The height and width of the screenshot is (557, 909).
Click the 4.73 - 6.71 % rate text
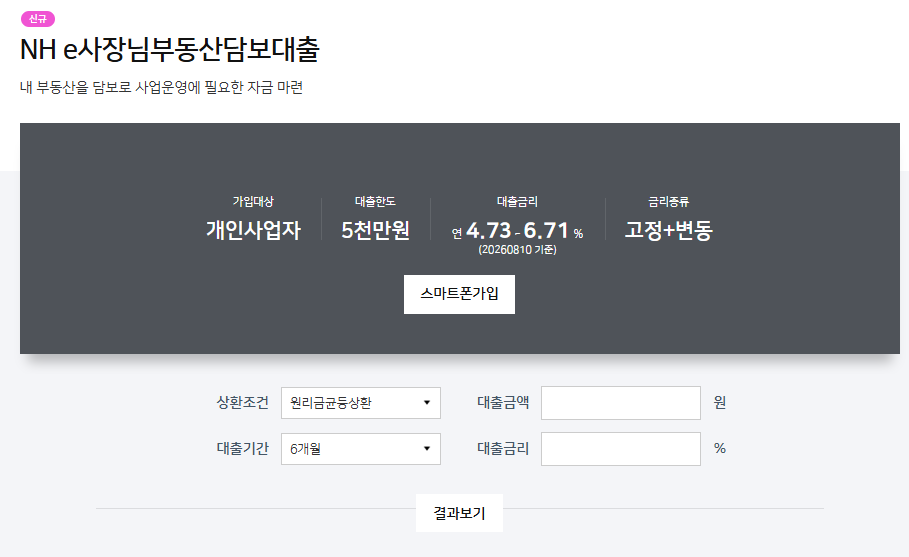(518, 231)
